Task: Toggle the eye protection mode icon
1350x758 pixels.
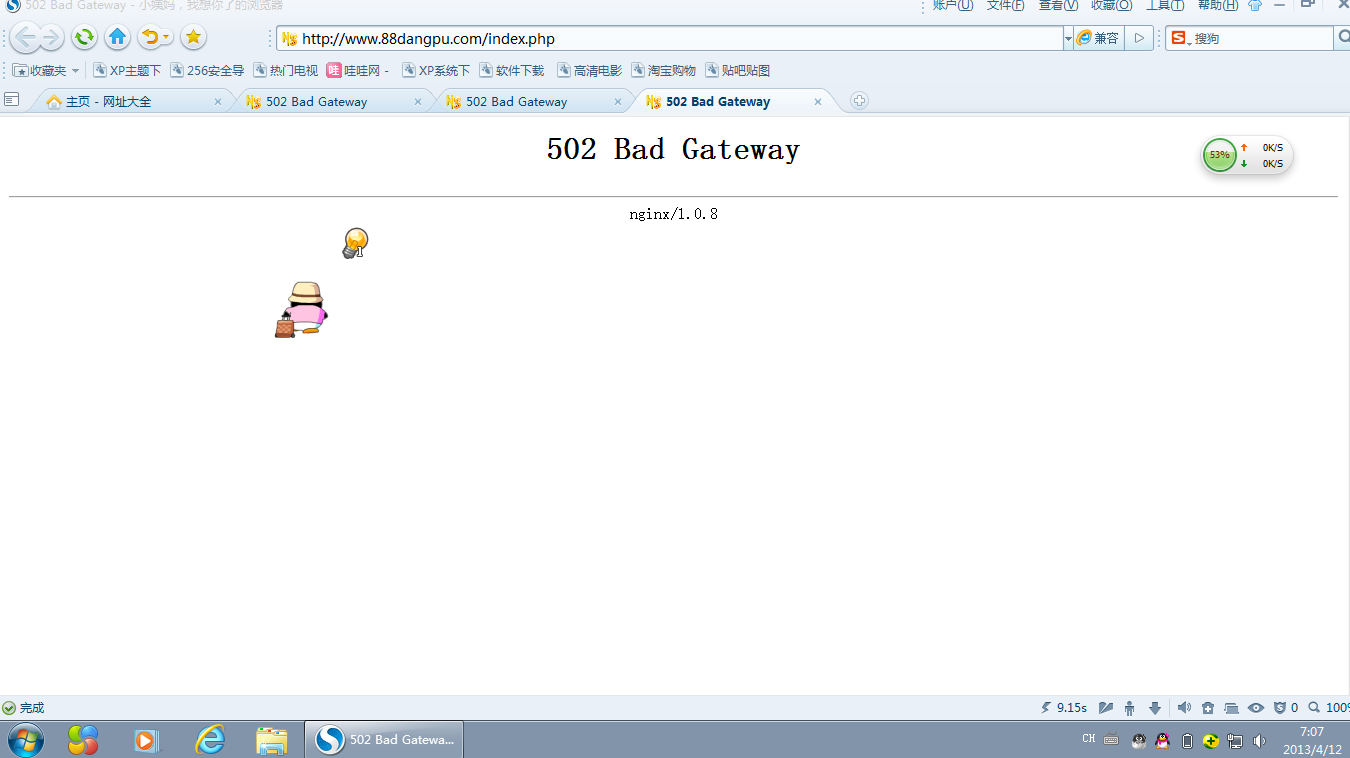Action: [x=1256, y=708]
